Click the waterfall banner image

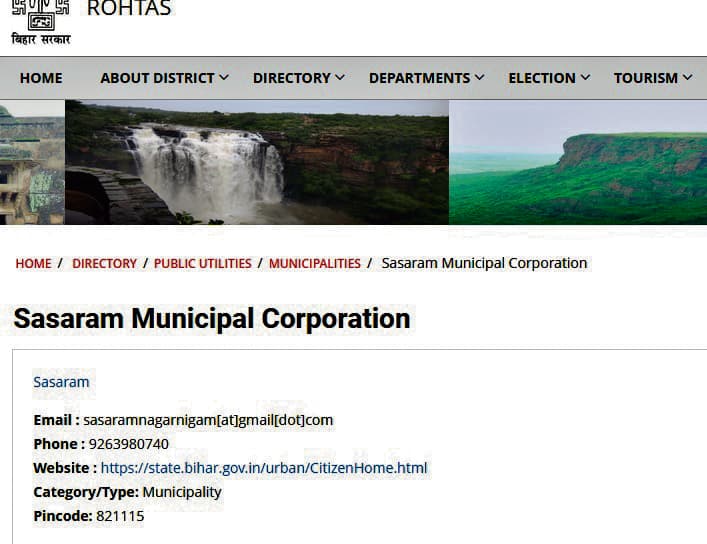coord(256,162)
